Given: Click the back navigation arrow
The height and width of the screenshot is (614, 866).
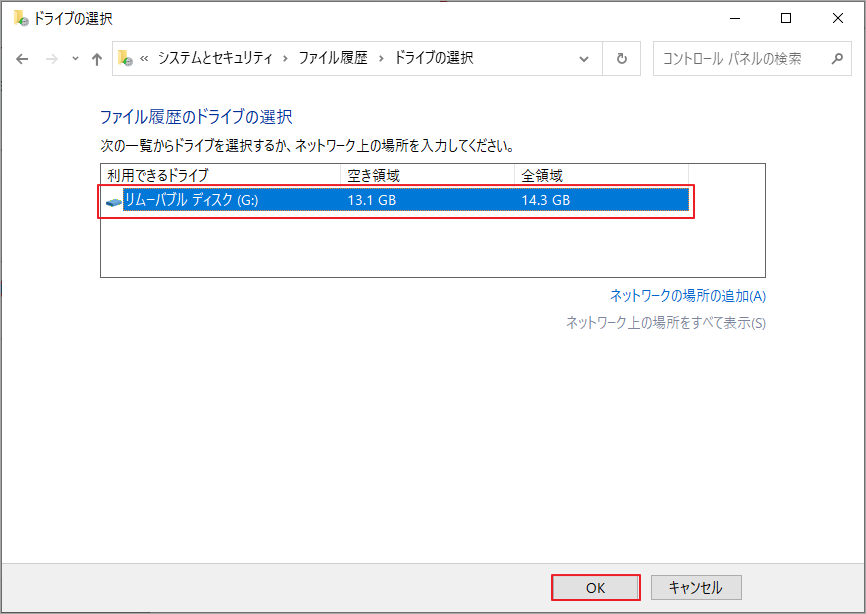Looking at the screenshot, I should tap(21, 58).
